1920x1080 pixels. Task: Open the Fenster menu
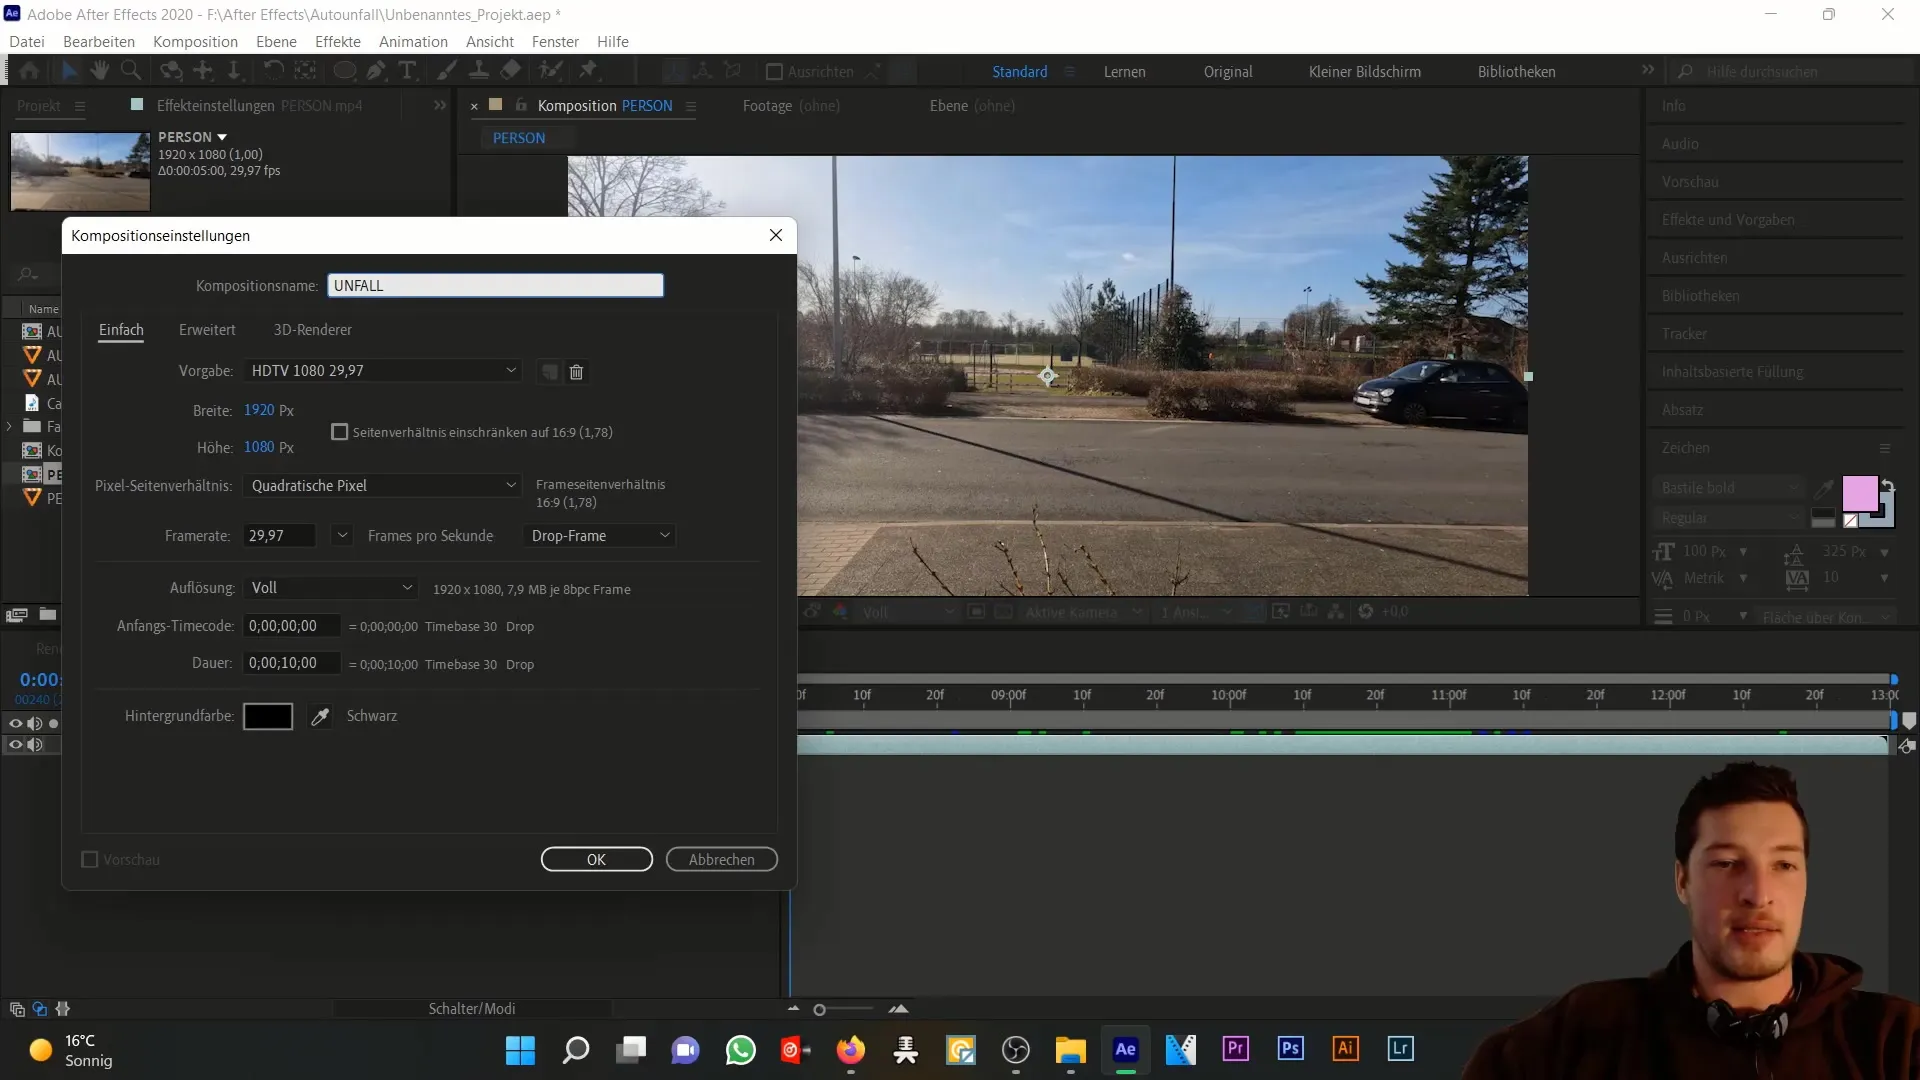tap(555, 42)
